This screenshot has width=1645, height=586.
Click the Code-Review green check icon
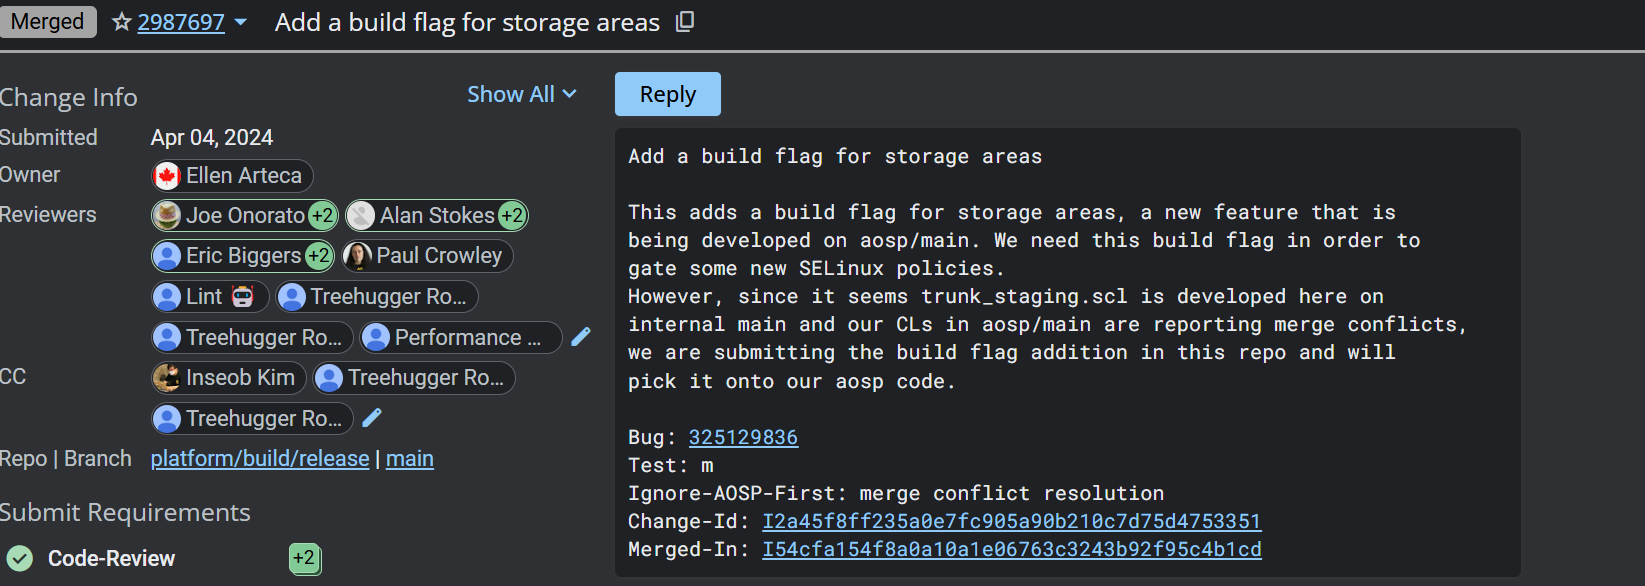point(20,558)
